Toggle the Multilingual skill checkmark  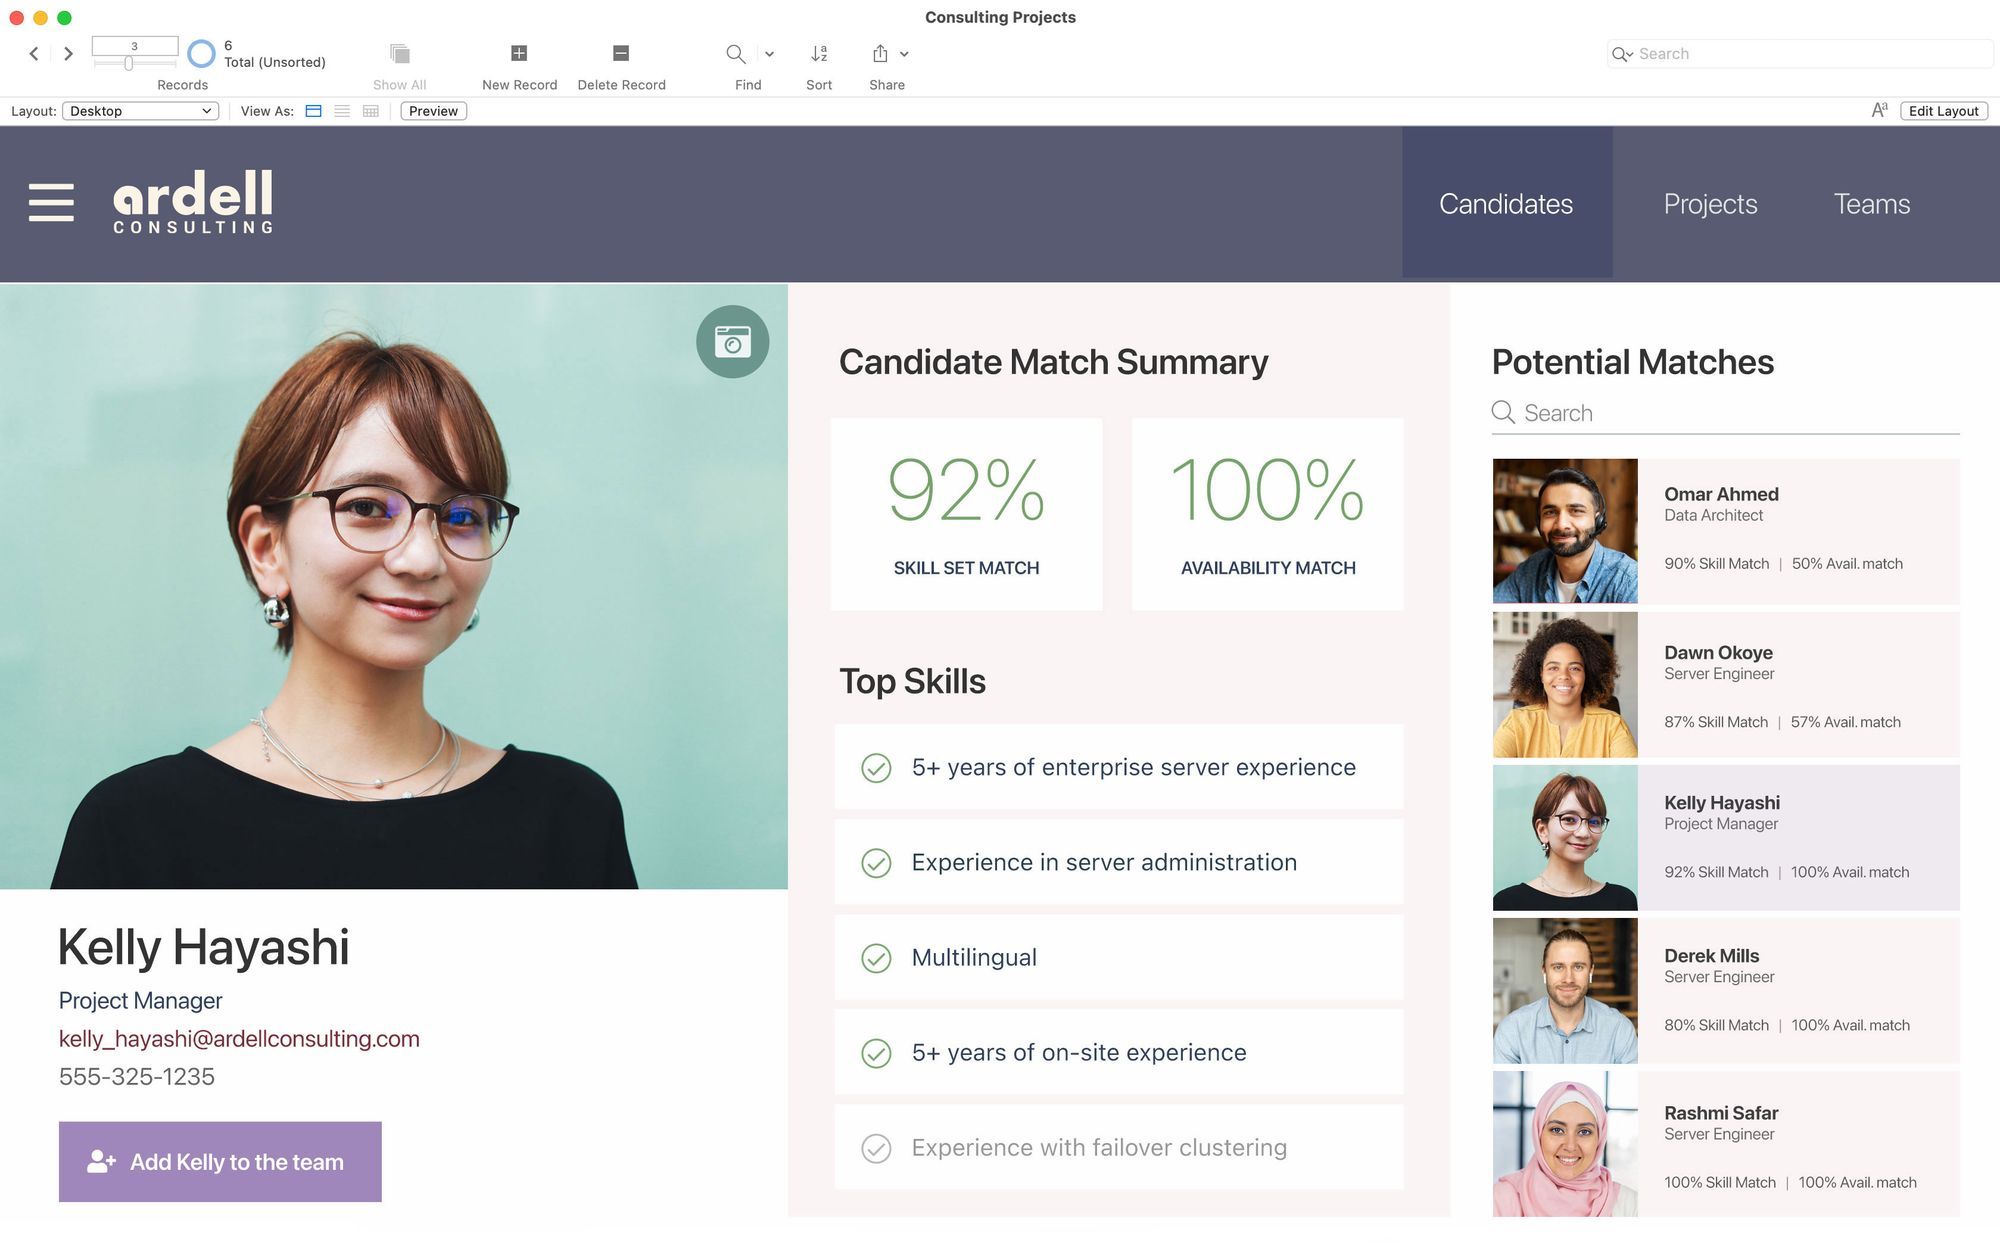point(876,957)
